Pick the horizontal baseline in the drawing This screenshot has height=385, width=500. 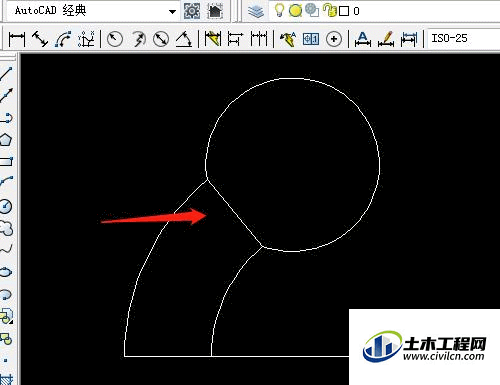point(237,356)
